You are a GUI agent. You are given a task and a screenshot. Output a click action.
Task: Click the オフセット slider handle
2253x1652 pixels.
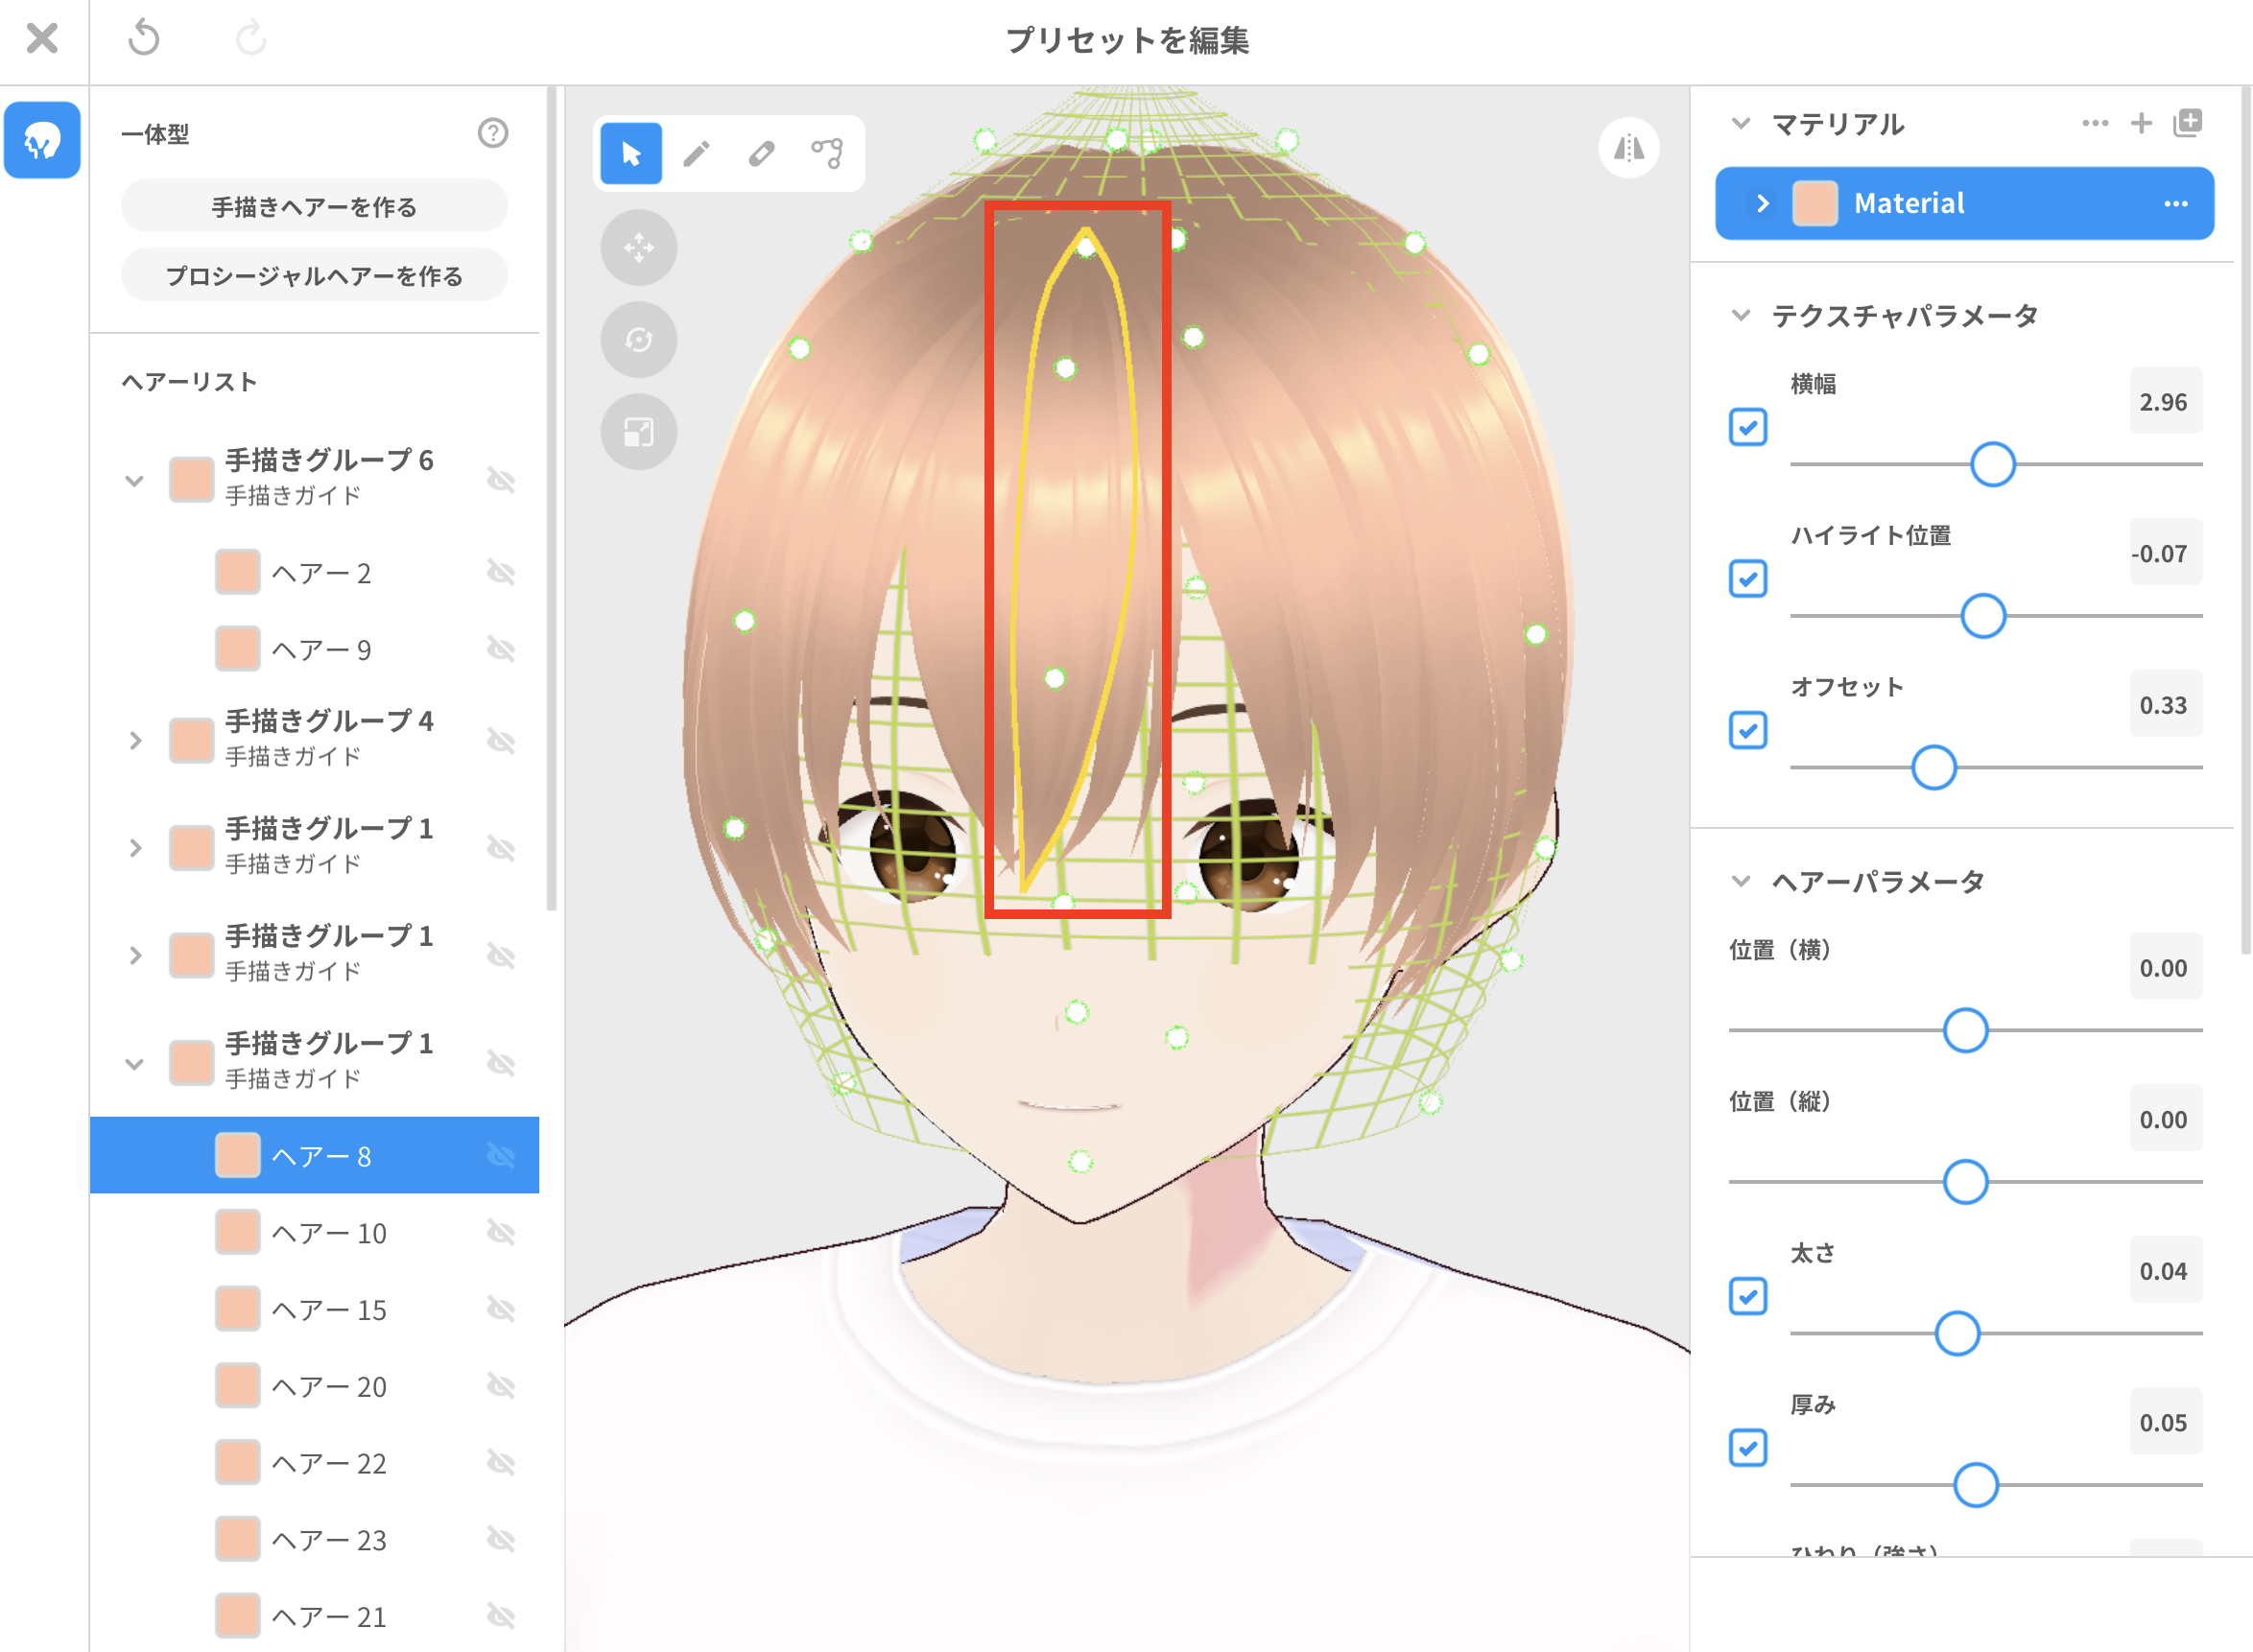click(1934, 767)
